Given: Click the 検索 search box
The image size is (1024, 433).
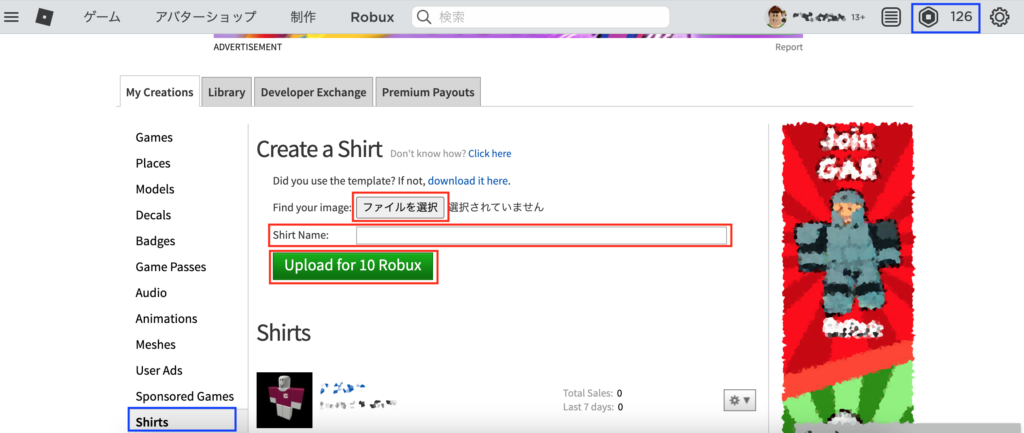Looking at the screenshot, I should point(540,17).
